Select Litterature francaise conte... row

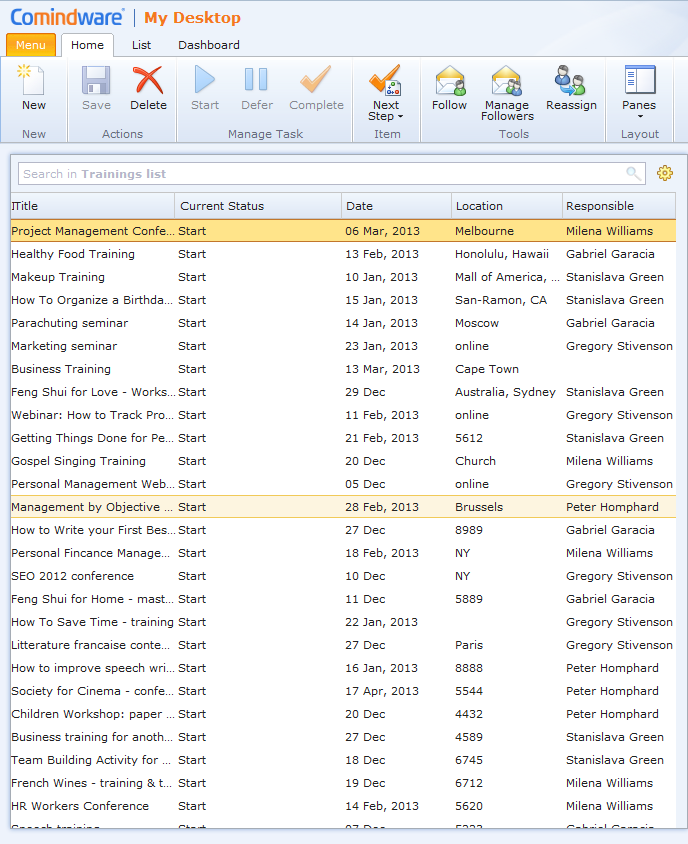click(343, 645)
